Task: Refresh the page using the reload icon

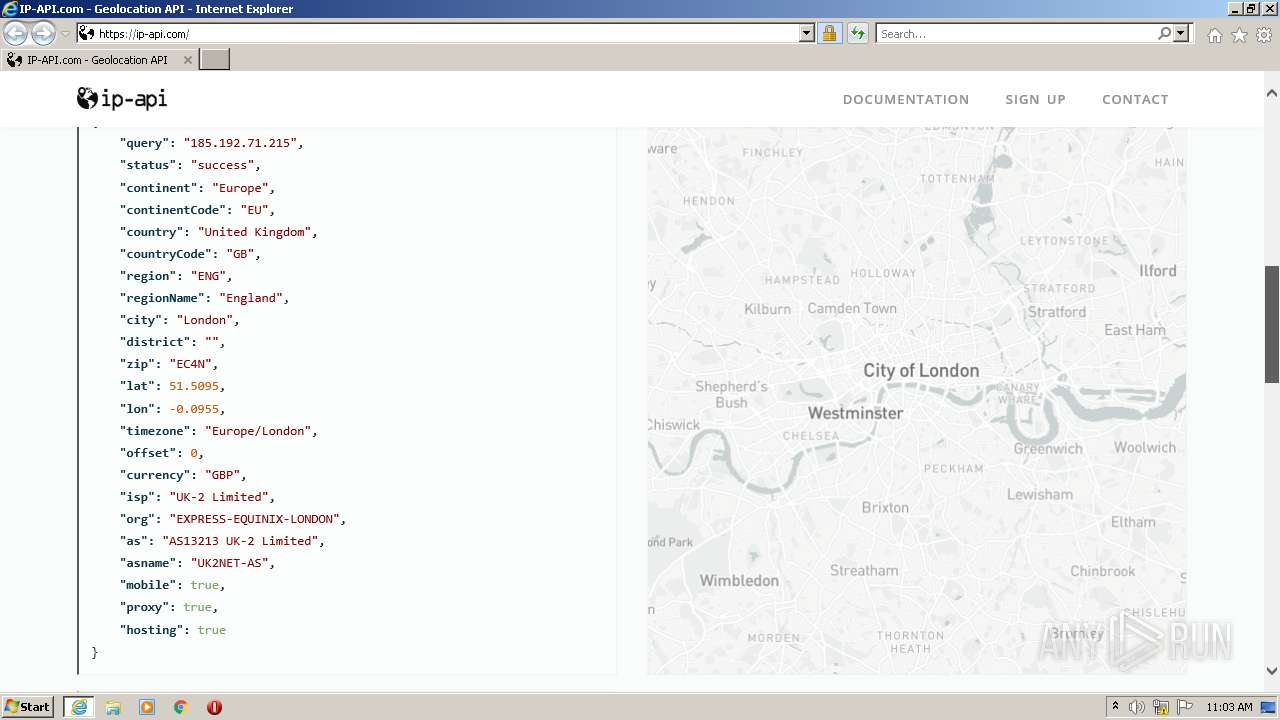Action: tap(857, 33)
